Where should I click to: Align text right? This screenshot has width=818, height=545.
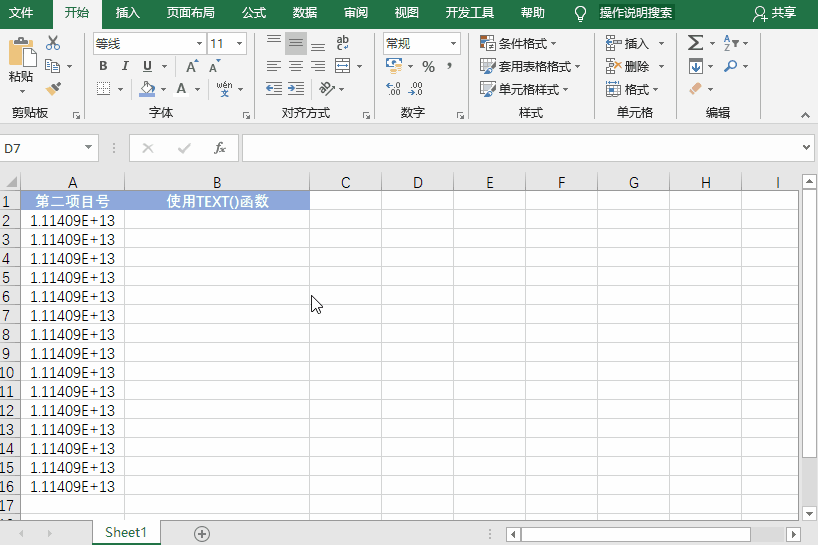point(318,66)
